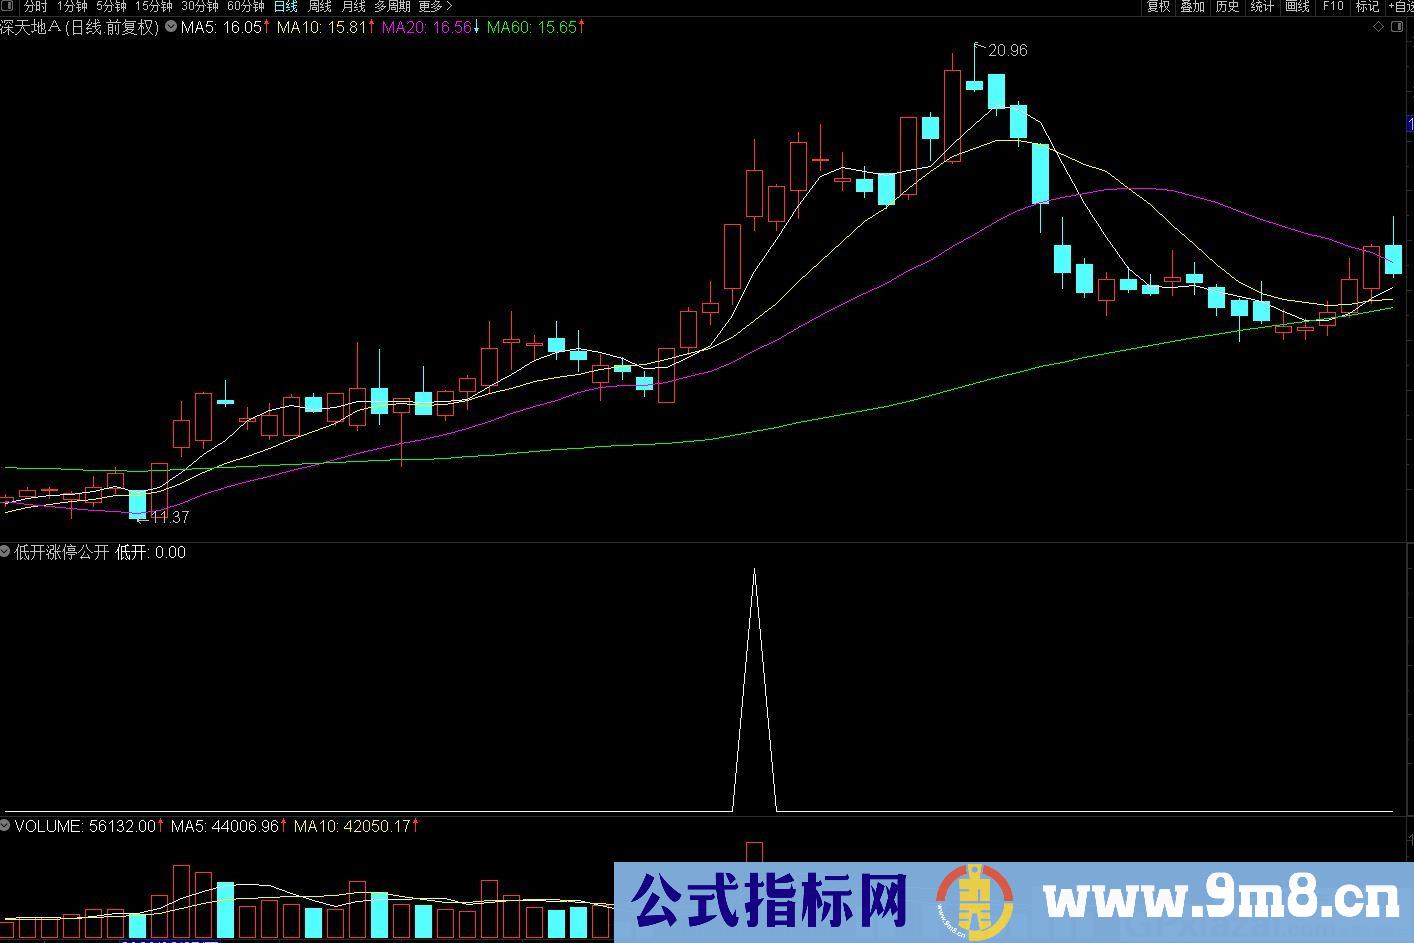
Task: Click the white signal spike peak
Action: point(755,571)
